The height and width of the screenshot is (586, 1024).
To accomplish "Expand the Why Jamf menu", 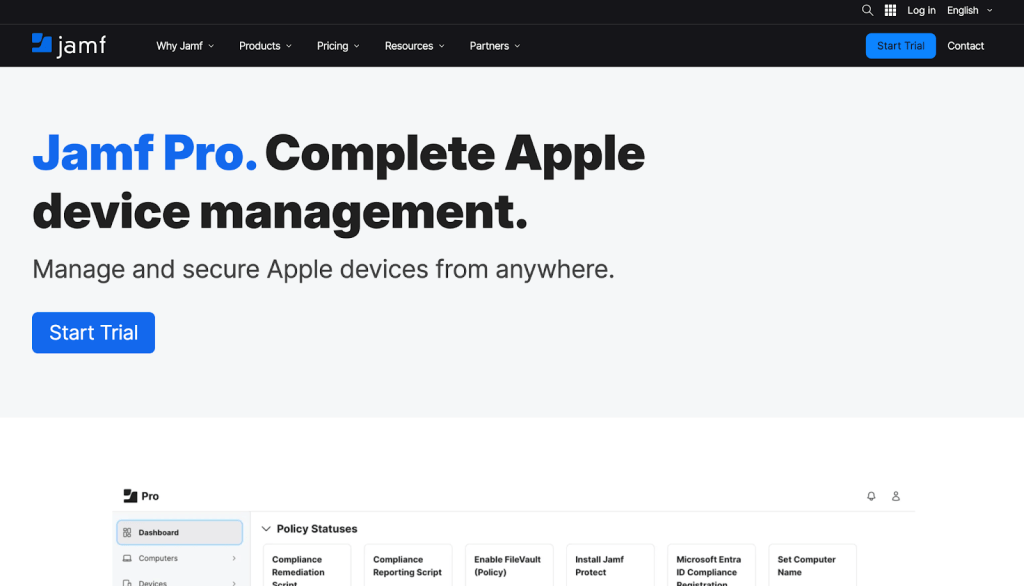I will [x=185, y=46].
